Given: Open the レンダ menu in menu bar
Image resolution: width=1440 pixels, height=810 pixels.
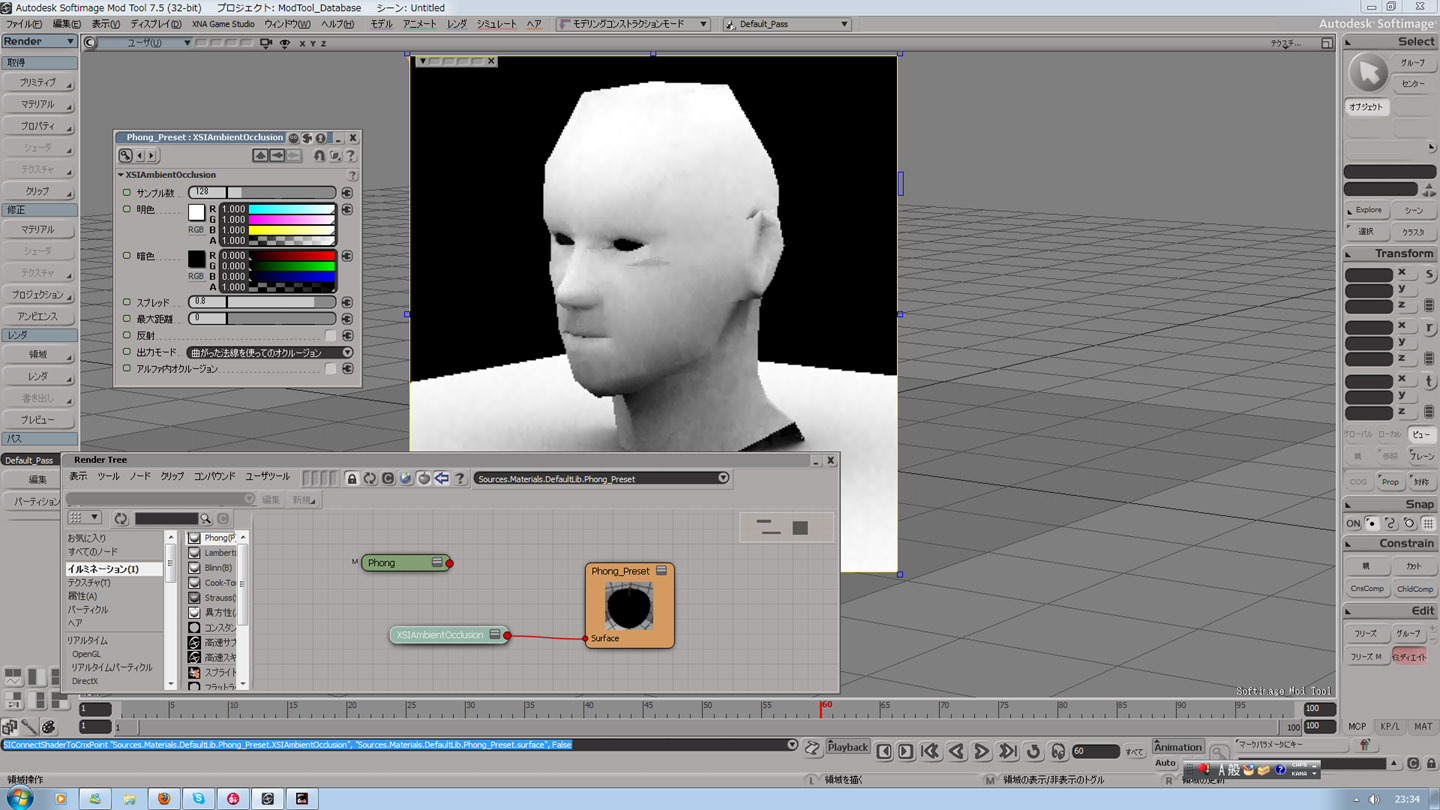Looking at the screenshot, I should (456, 24).
